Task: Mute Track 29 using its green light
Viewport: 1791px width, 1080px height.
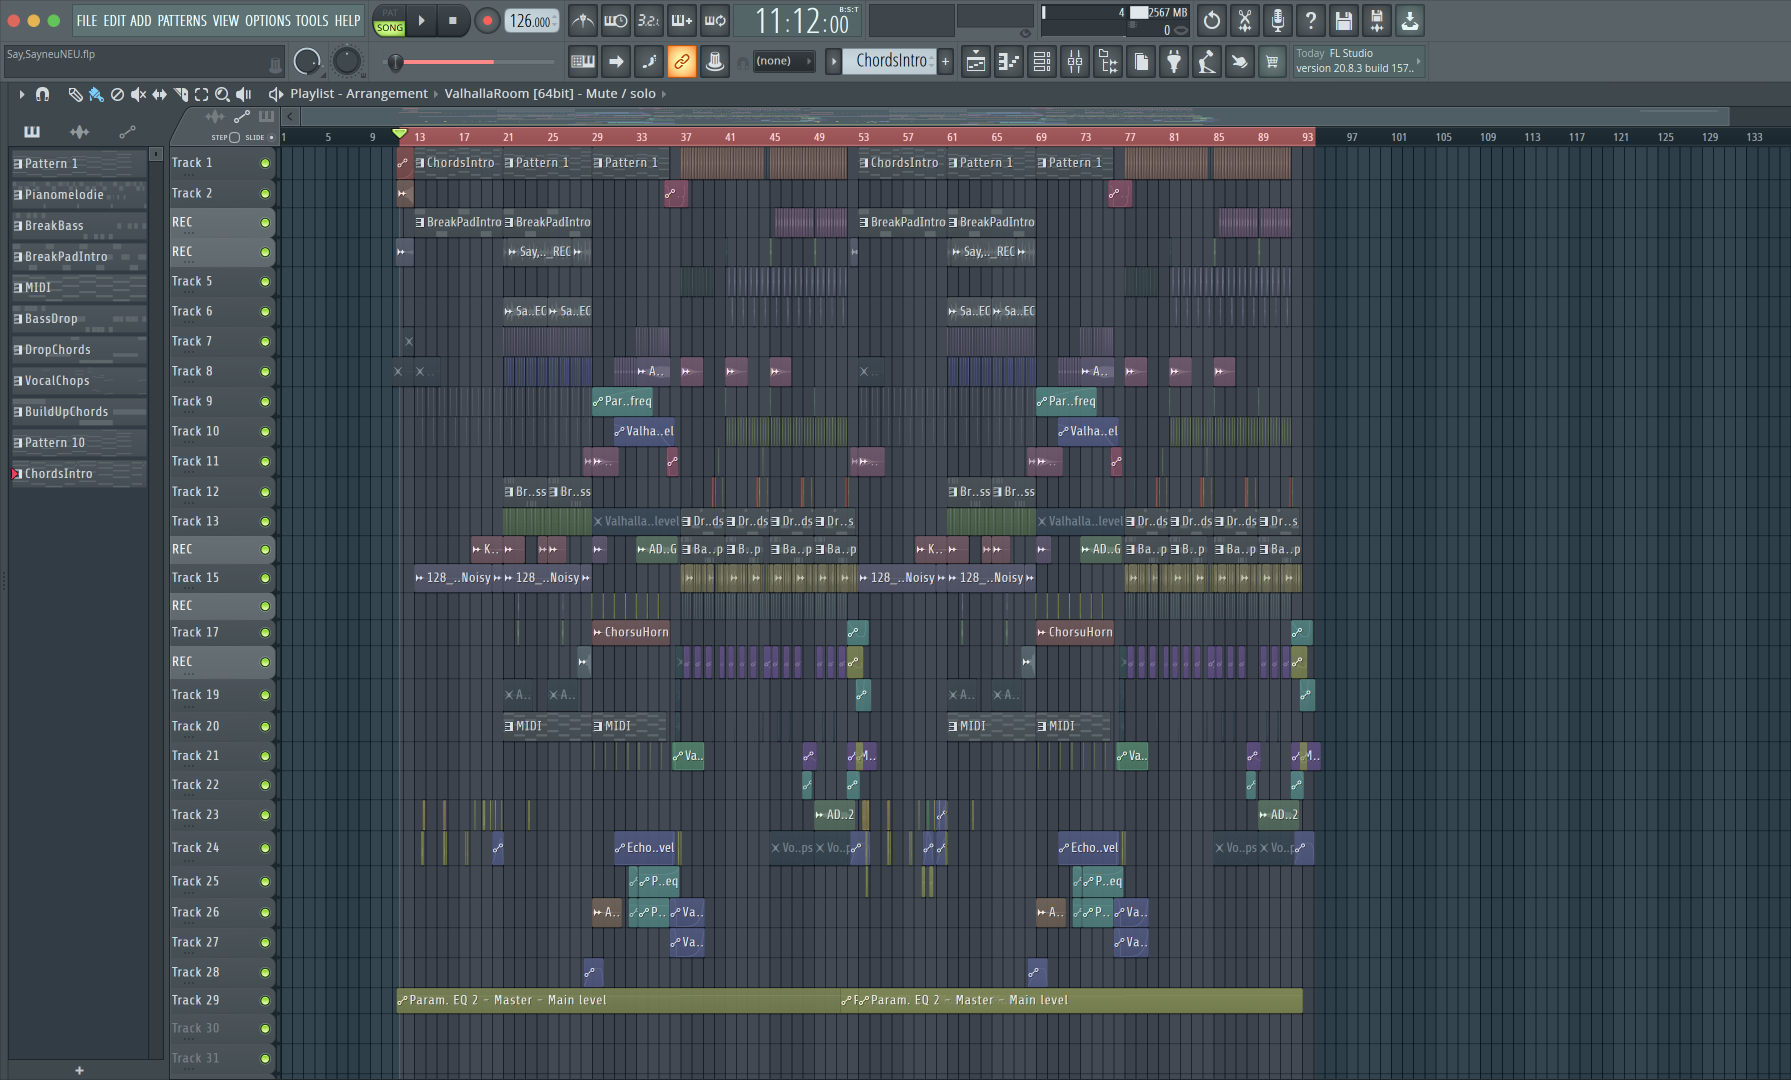Action: click(265, 1001)
